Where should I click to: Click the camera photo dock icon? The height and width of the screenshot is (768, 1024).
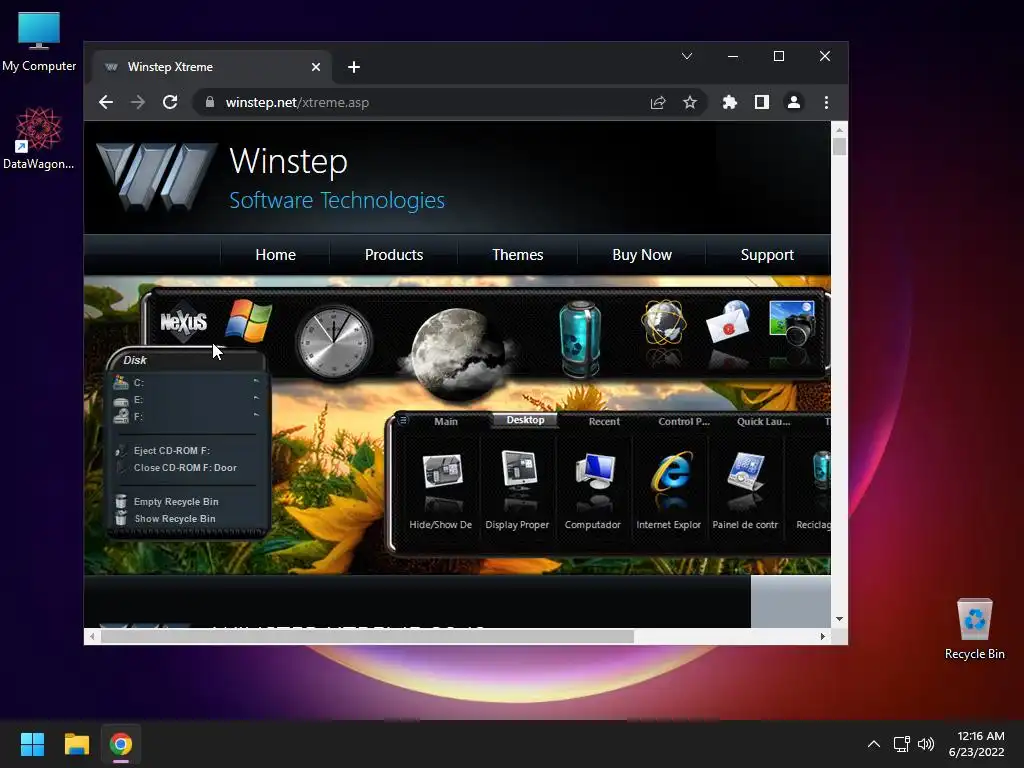[792, 322]
